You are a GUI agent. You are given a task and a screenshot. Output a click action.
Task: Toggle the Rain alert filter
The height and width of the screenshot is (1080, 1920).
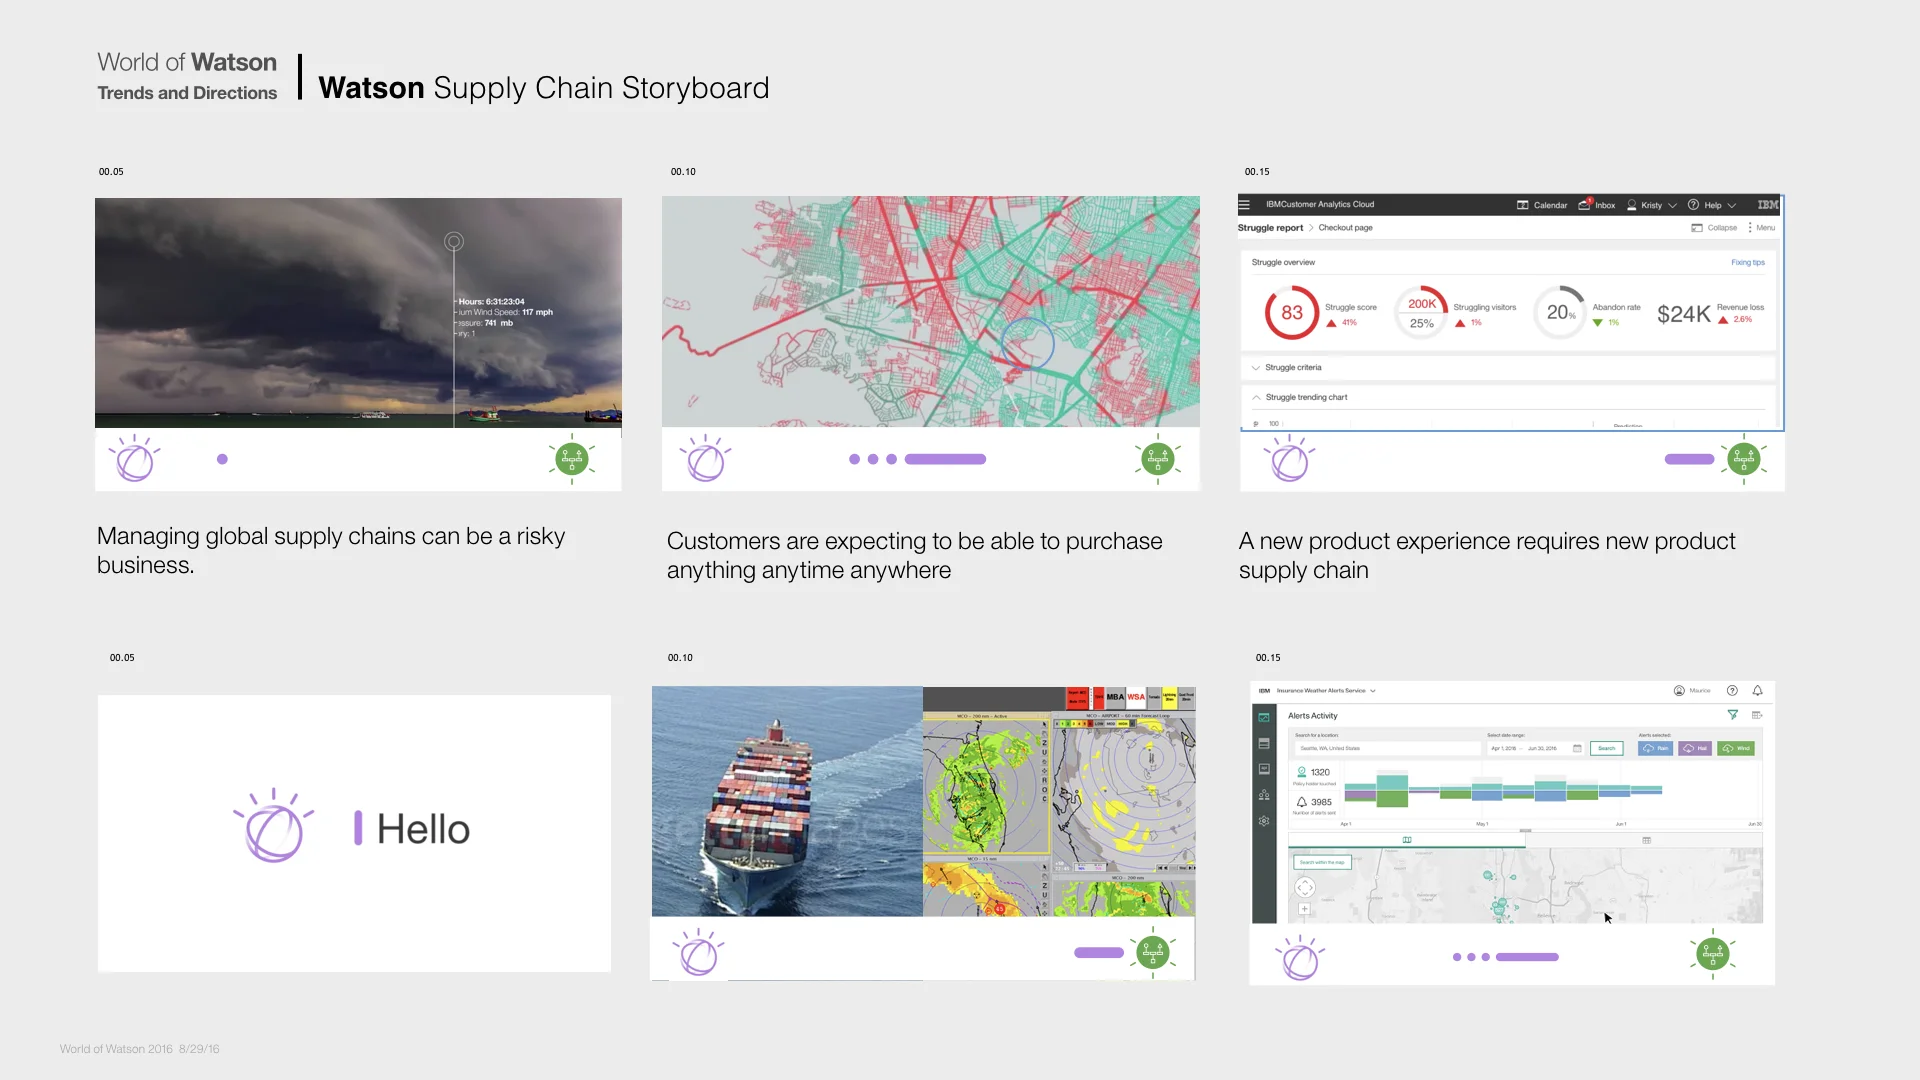click(1655, 748)
